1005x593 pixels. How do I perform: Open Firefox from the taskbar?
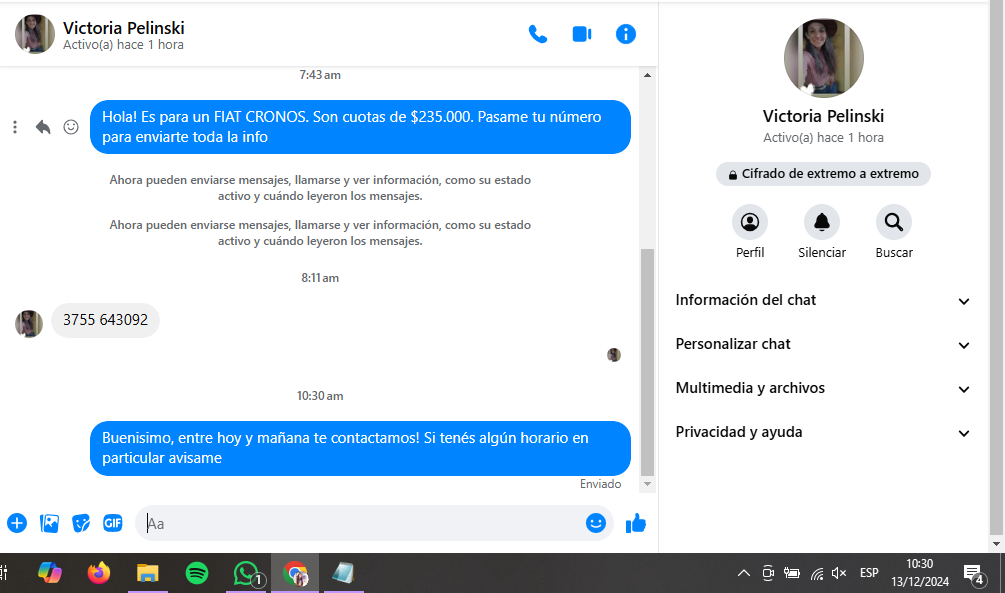pyautogui.click(x=99, y=572)
